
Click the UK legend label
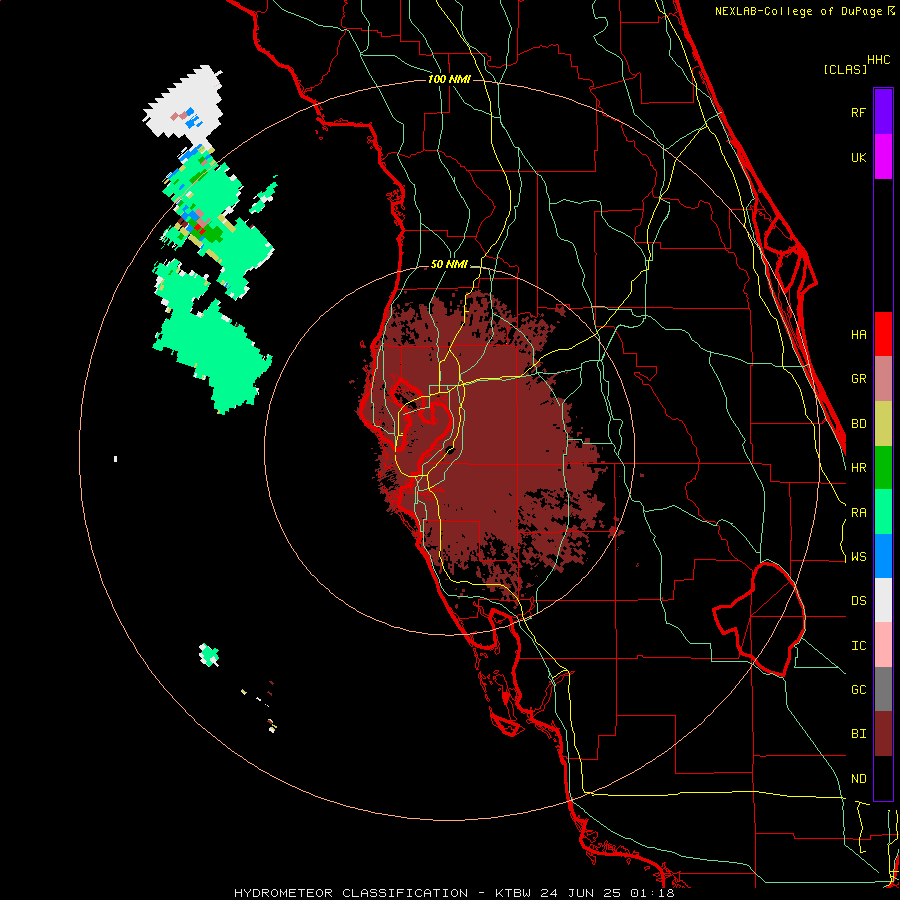[858, 157]
